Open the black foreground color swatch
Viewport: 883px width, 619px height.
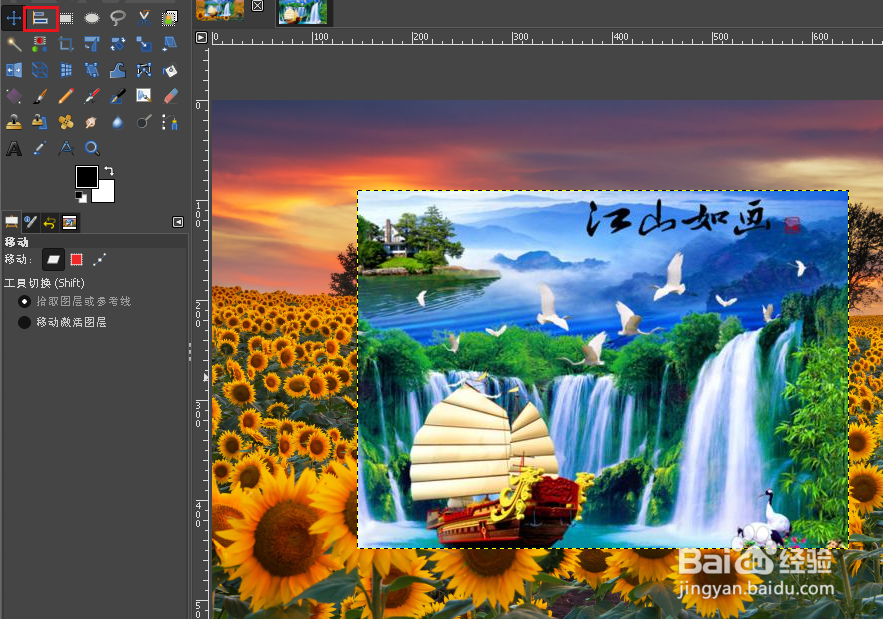[87, 178]
